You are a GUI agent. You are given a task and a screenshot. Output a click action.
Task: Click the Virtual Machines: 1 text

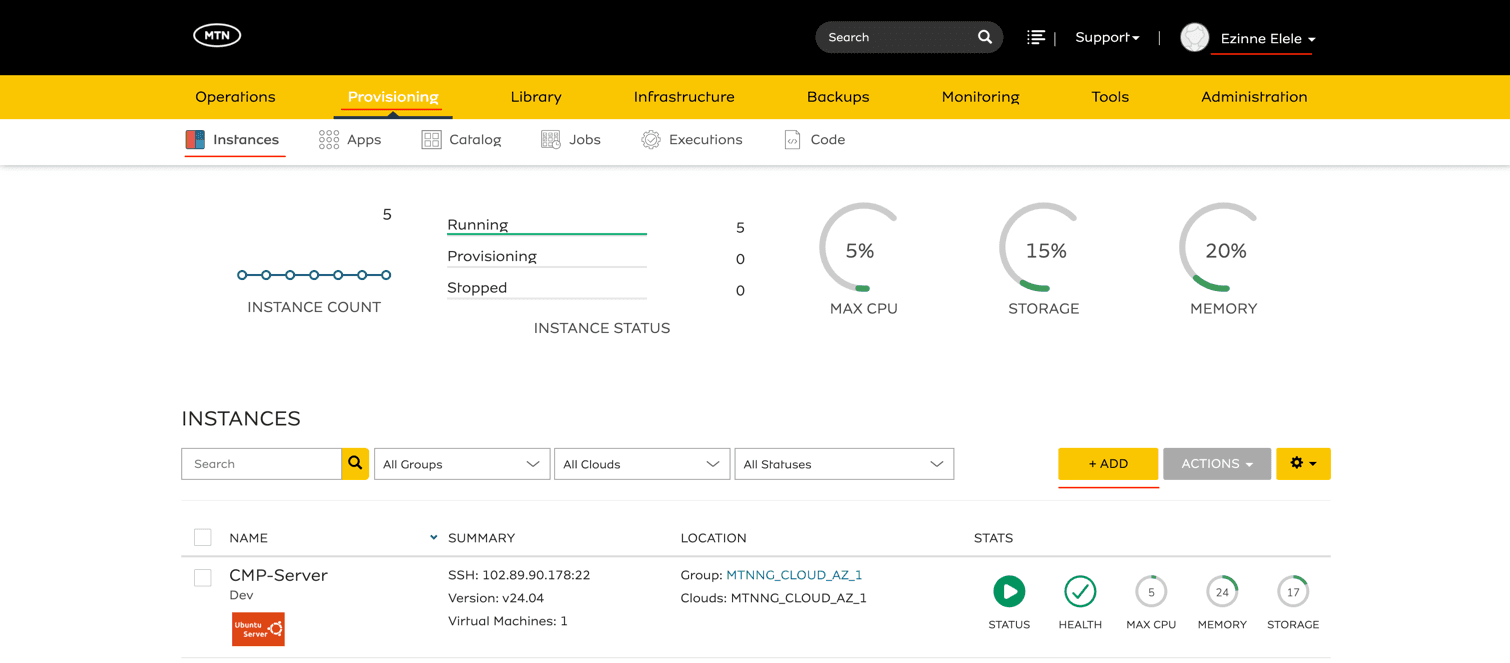tap(508, 621)
